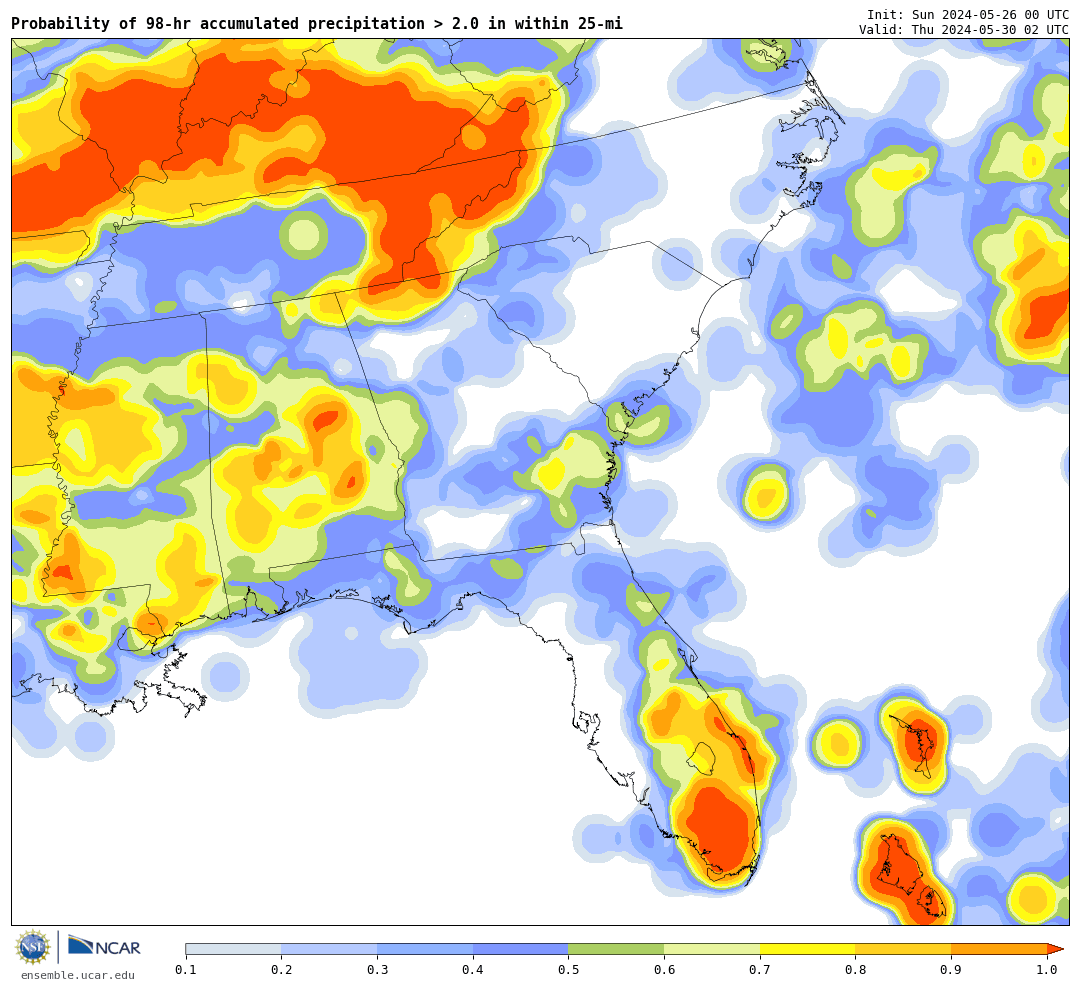Click the 0.4–0.5 periwinkle colorbar segment

(x=521, y=949)
